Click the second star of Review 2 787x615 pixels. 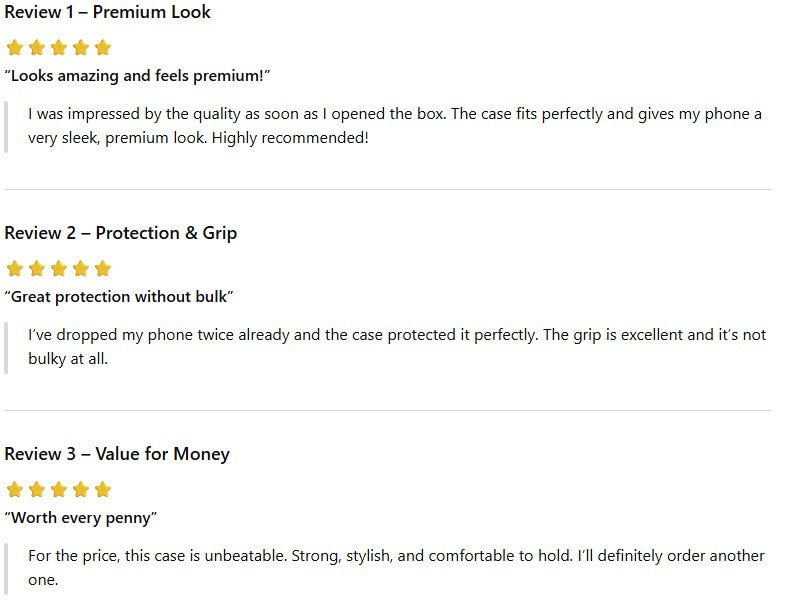[x=36, y=269]
